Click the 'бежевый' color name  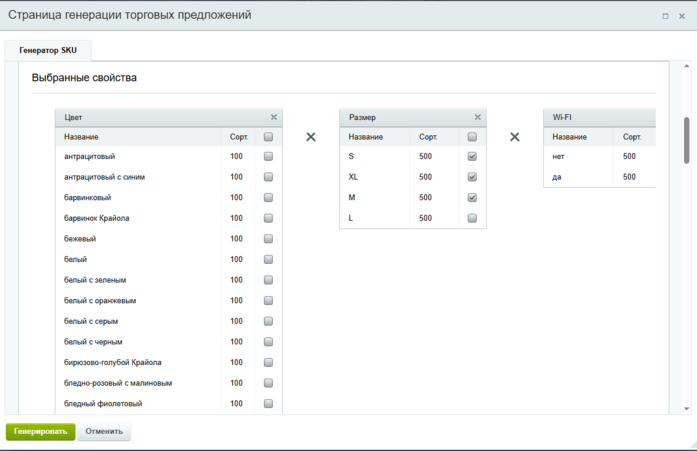80,239
